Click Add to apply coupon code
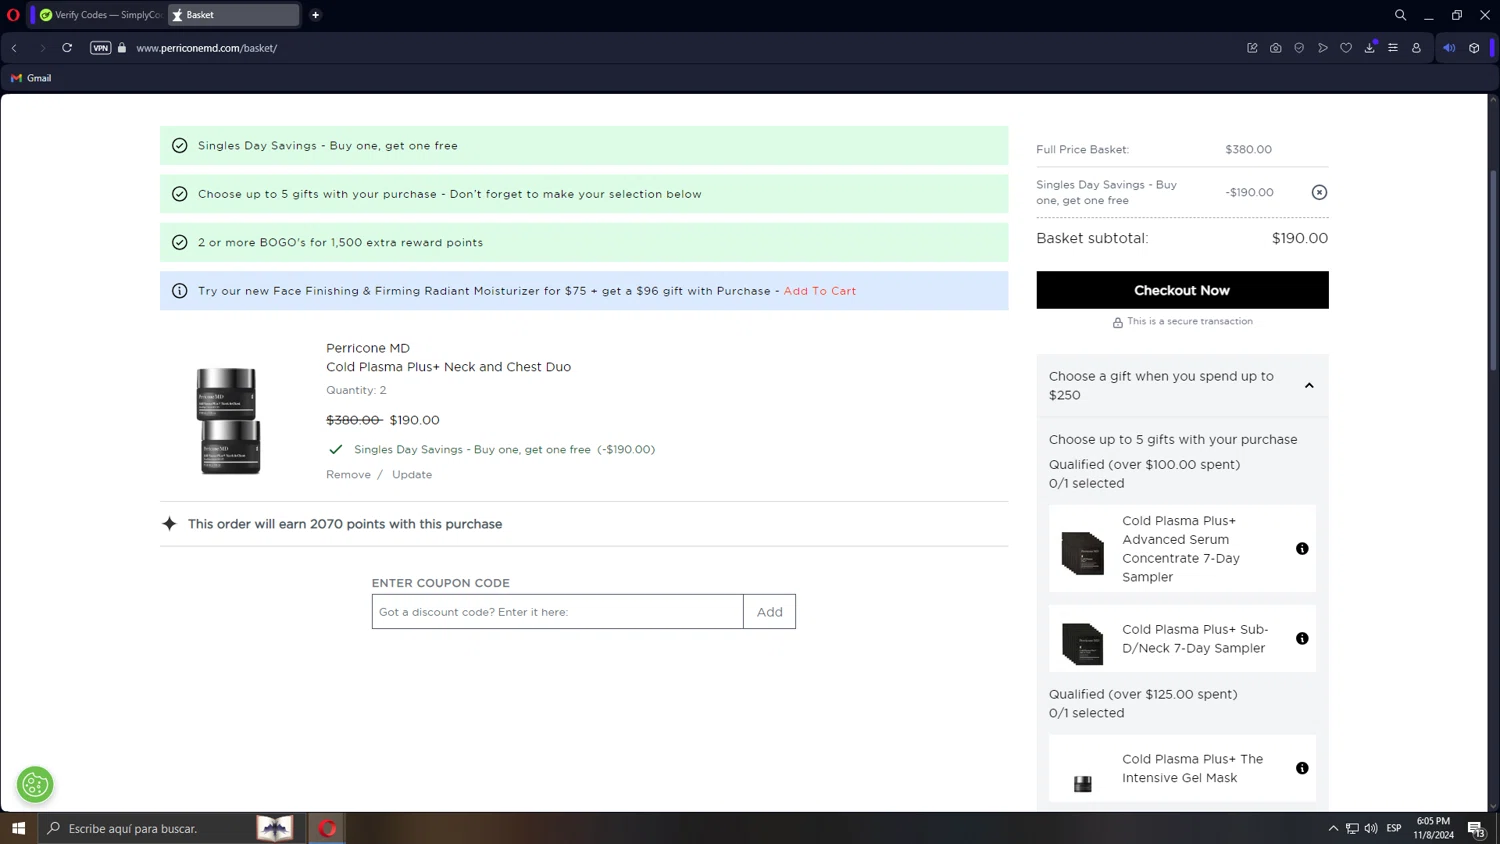 tap(770, 612)
